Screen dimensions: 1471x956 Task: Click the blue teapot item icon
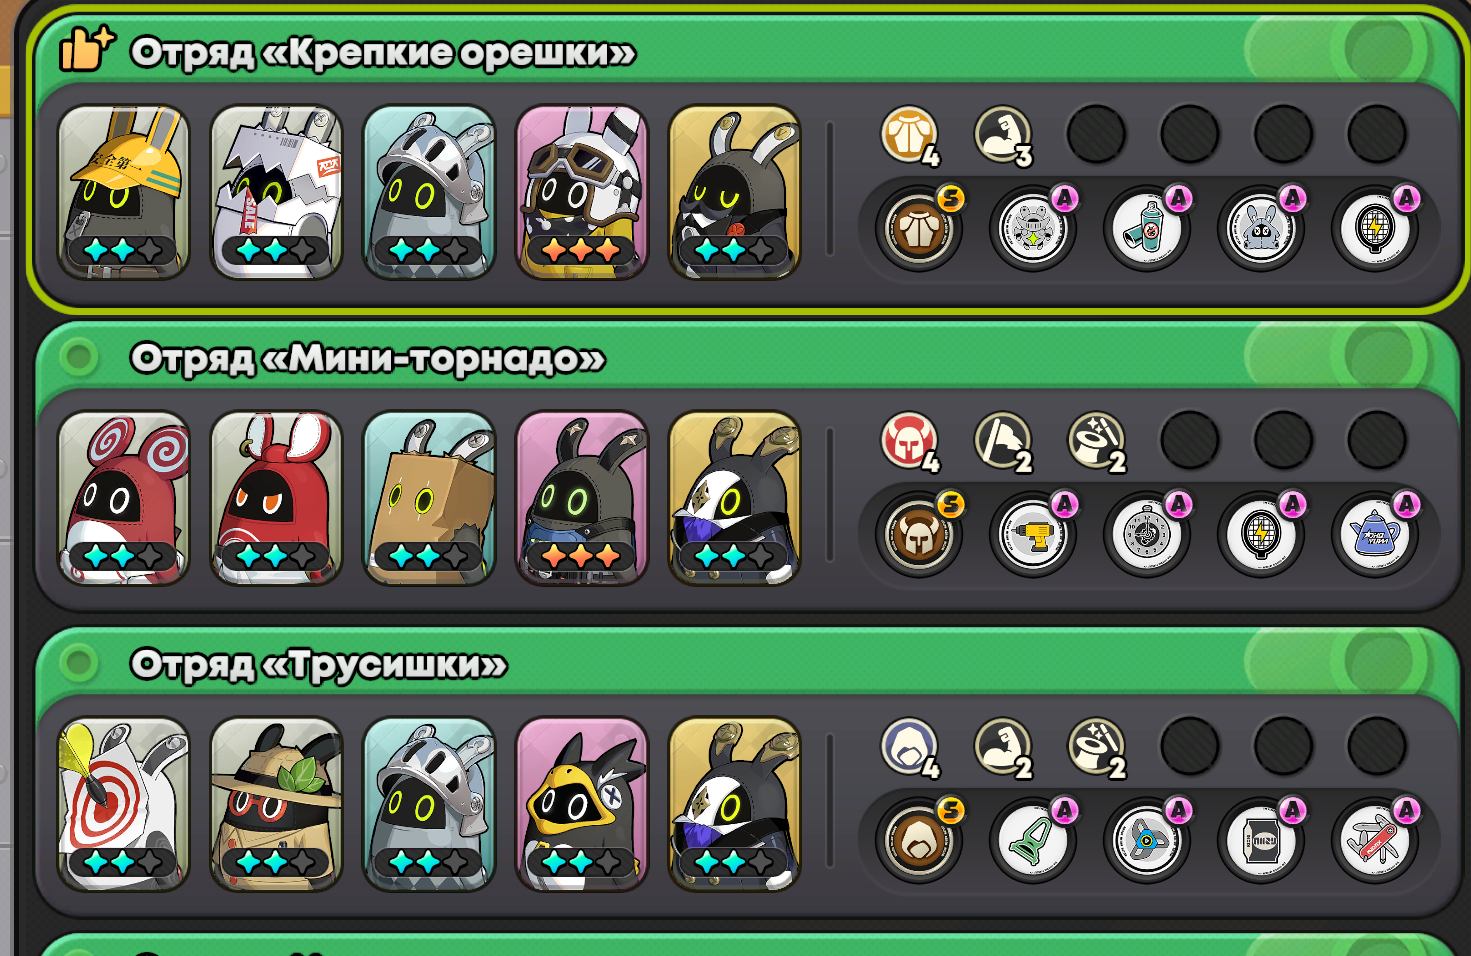(1375, 534)
